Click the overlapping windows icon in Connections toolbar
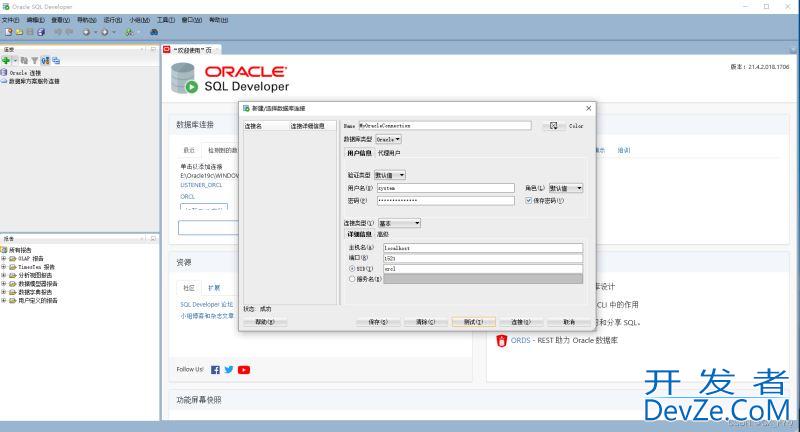 click(56, 60)
